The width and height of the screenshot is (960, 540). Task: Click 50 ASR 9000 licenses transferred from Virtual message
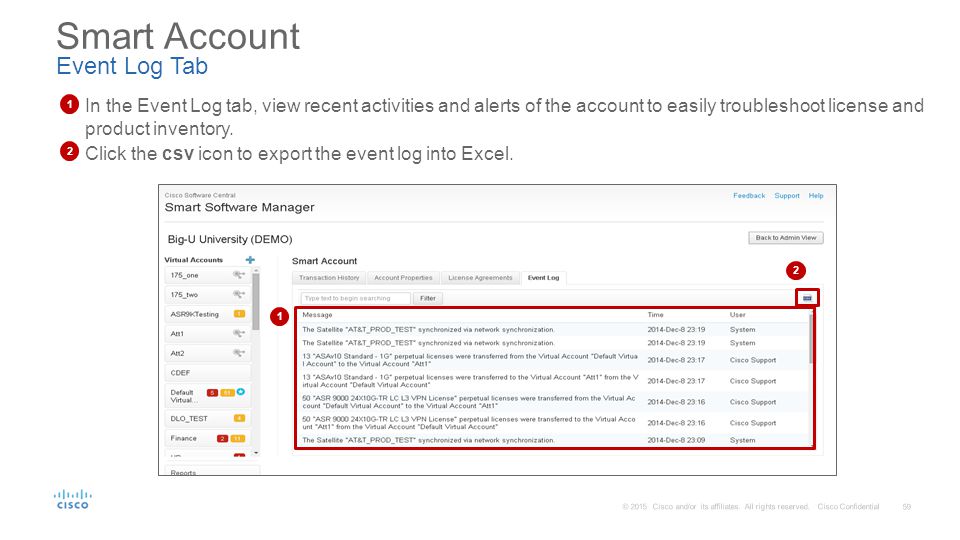[x=468, y=402]
